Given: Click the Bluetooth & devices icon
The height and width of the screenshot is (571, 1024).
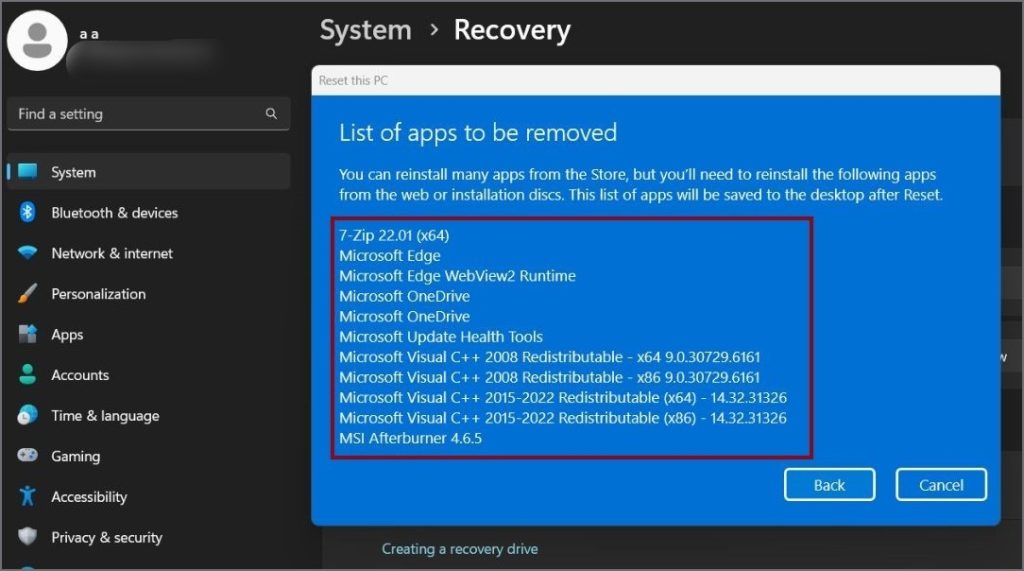Looking at the screenshot, I should (28, 212).
